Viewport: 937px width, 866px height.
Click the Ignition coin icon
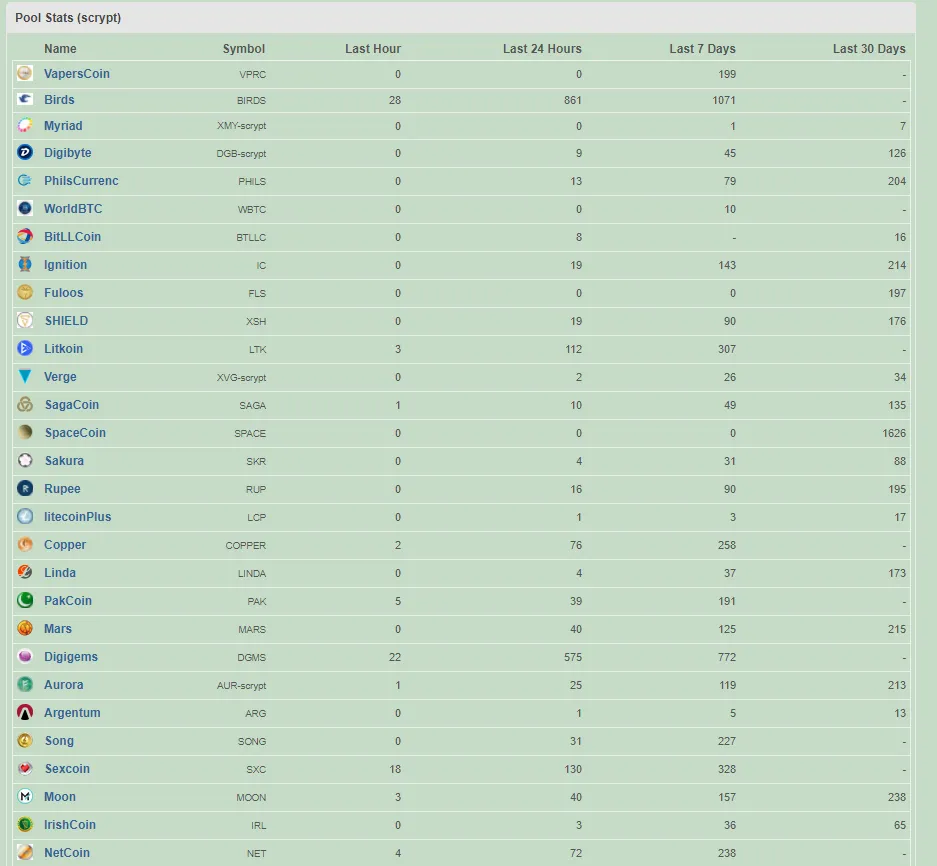pos(25,264)
